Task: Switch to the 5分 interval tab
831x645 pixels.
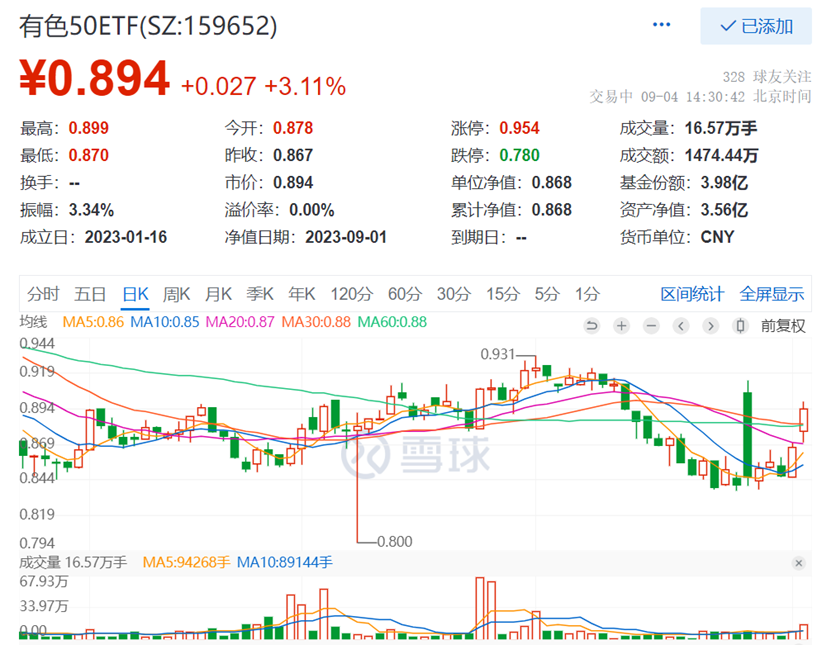Action: pos(546,294)
